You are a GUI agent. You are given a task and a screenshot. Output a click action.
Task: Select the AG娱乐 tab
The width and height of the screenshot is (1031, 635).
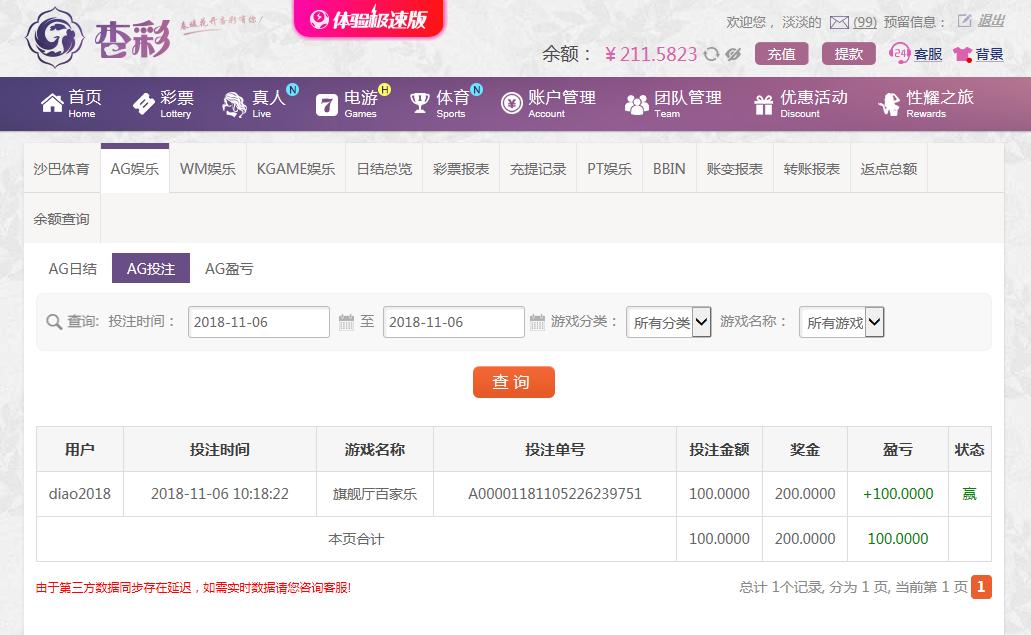tap(135, 169)
